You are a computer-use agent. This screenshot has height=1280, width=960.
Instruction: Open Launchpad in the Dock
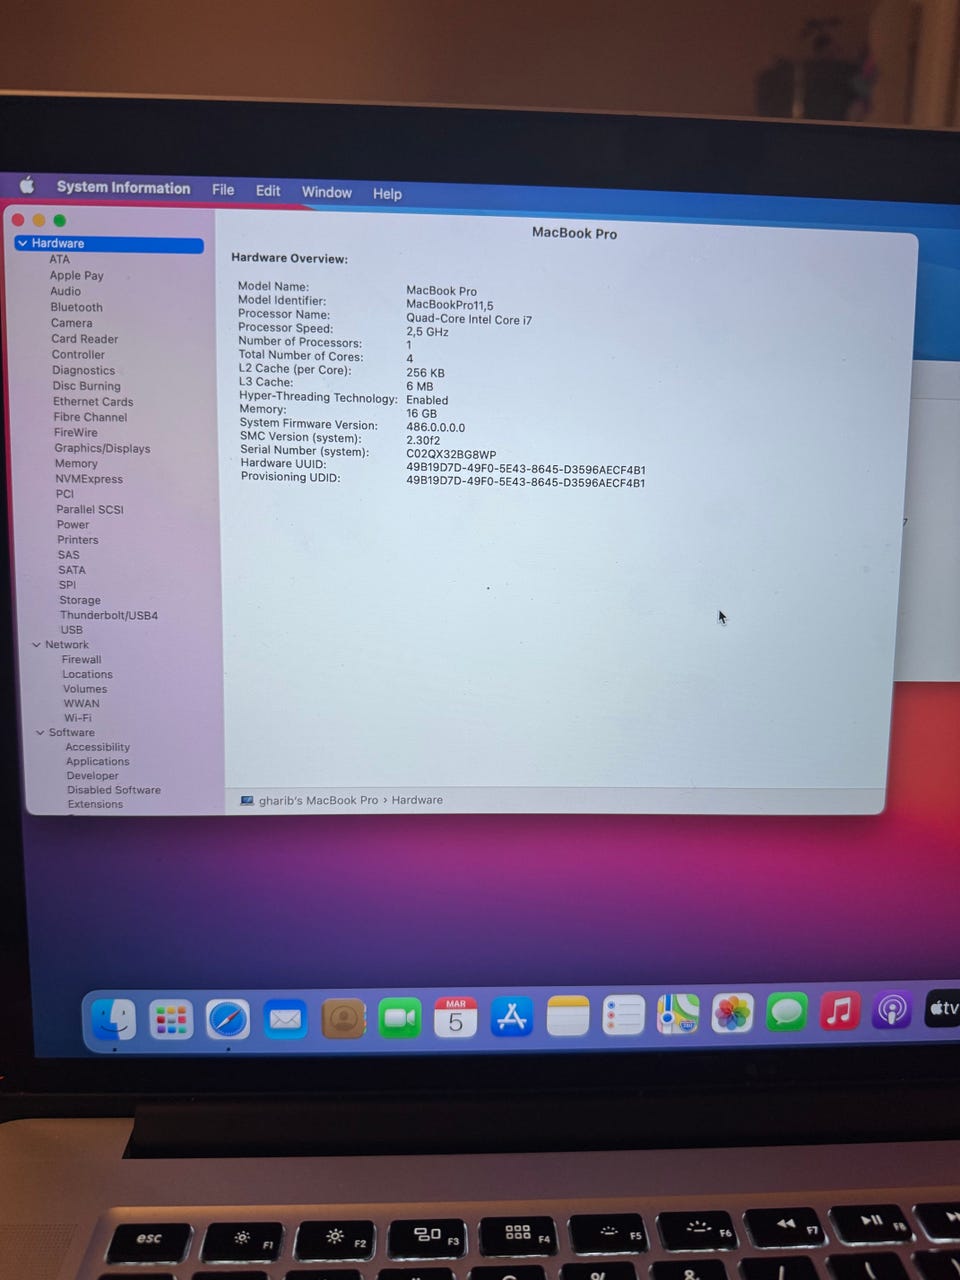(x=171, y=1020)
